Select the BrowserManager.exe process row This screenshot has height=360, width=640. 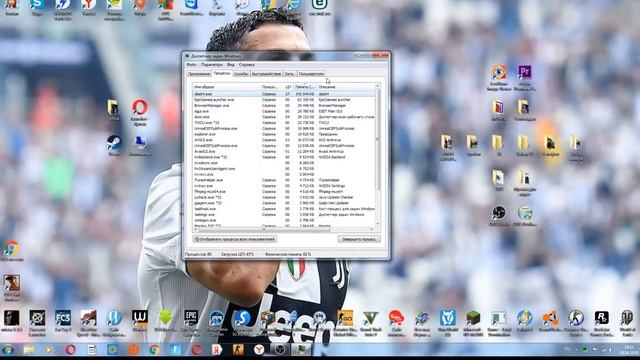284,105
